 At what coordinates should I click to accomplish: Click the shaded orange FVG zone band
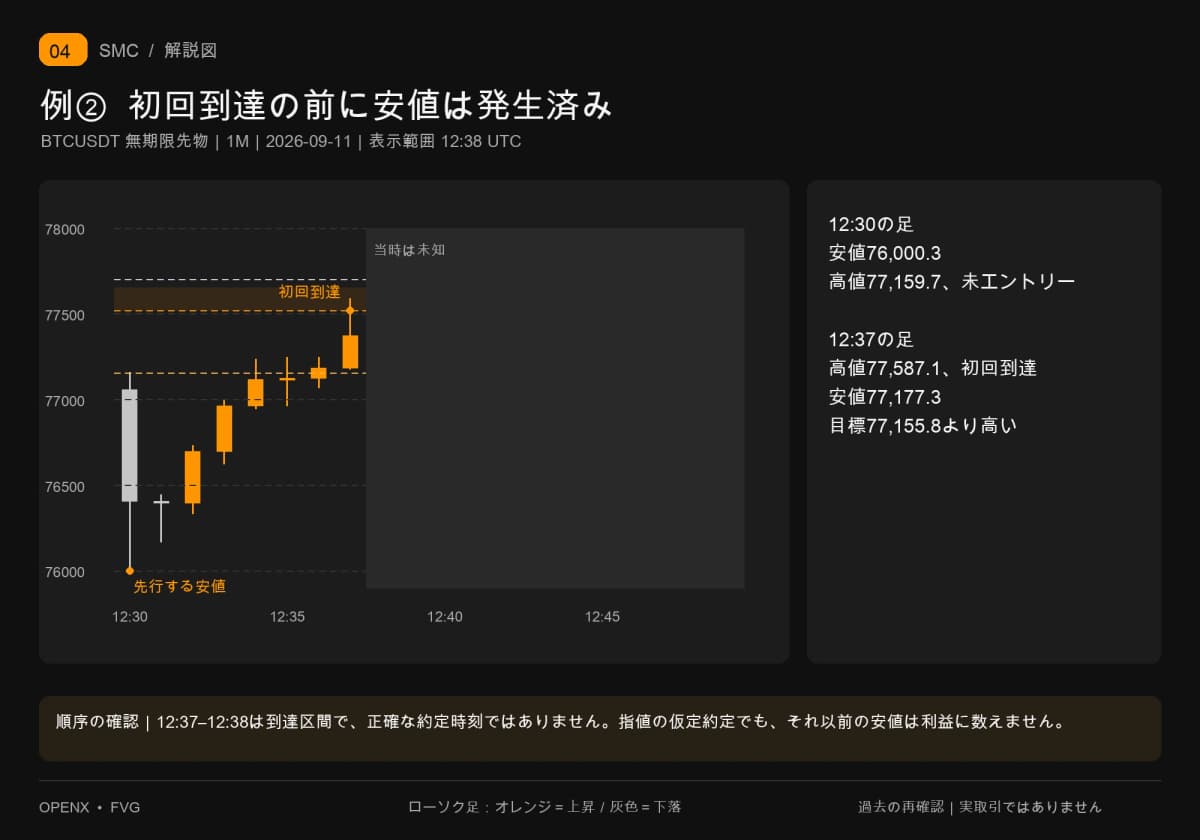click(x=240, y=299)
